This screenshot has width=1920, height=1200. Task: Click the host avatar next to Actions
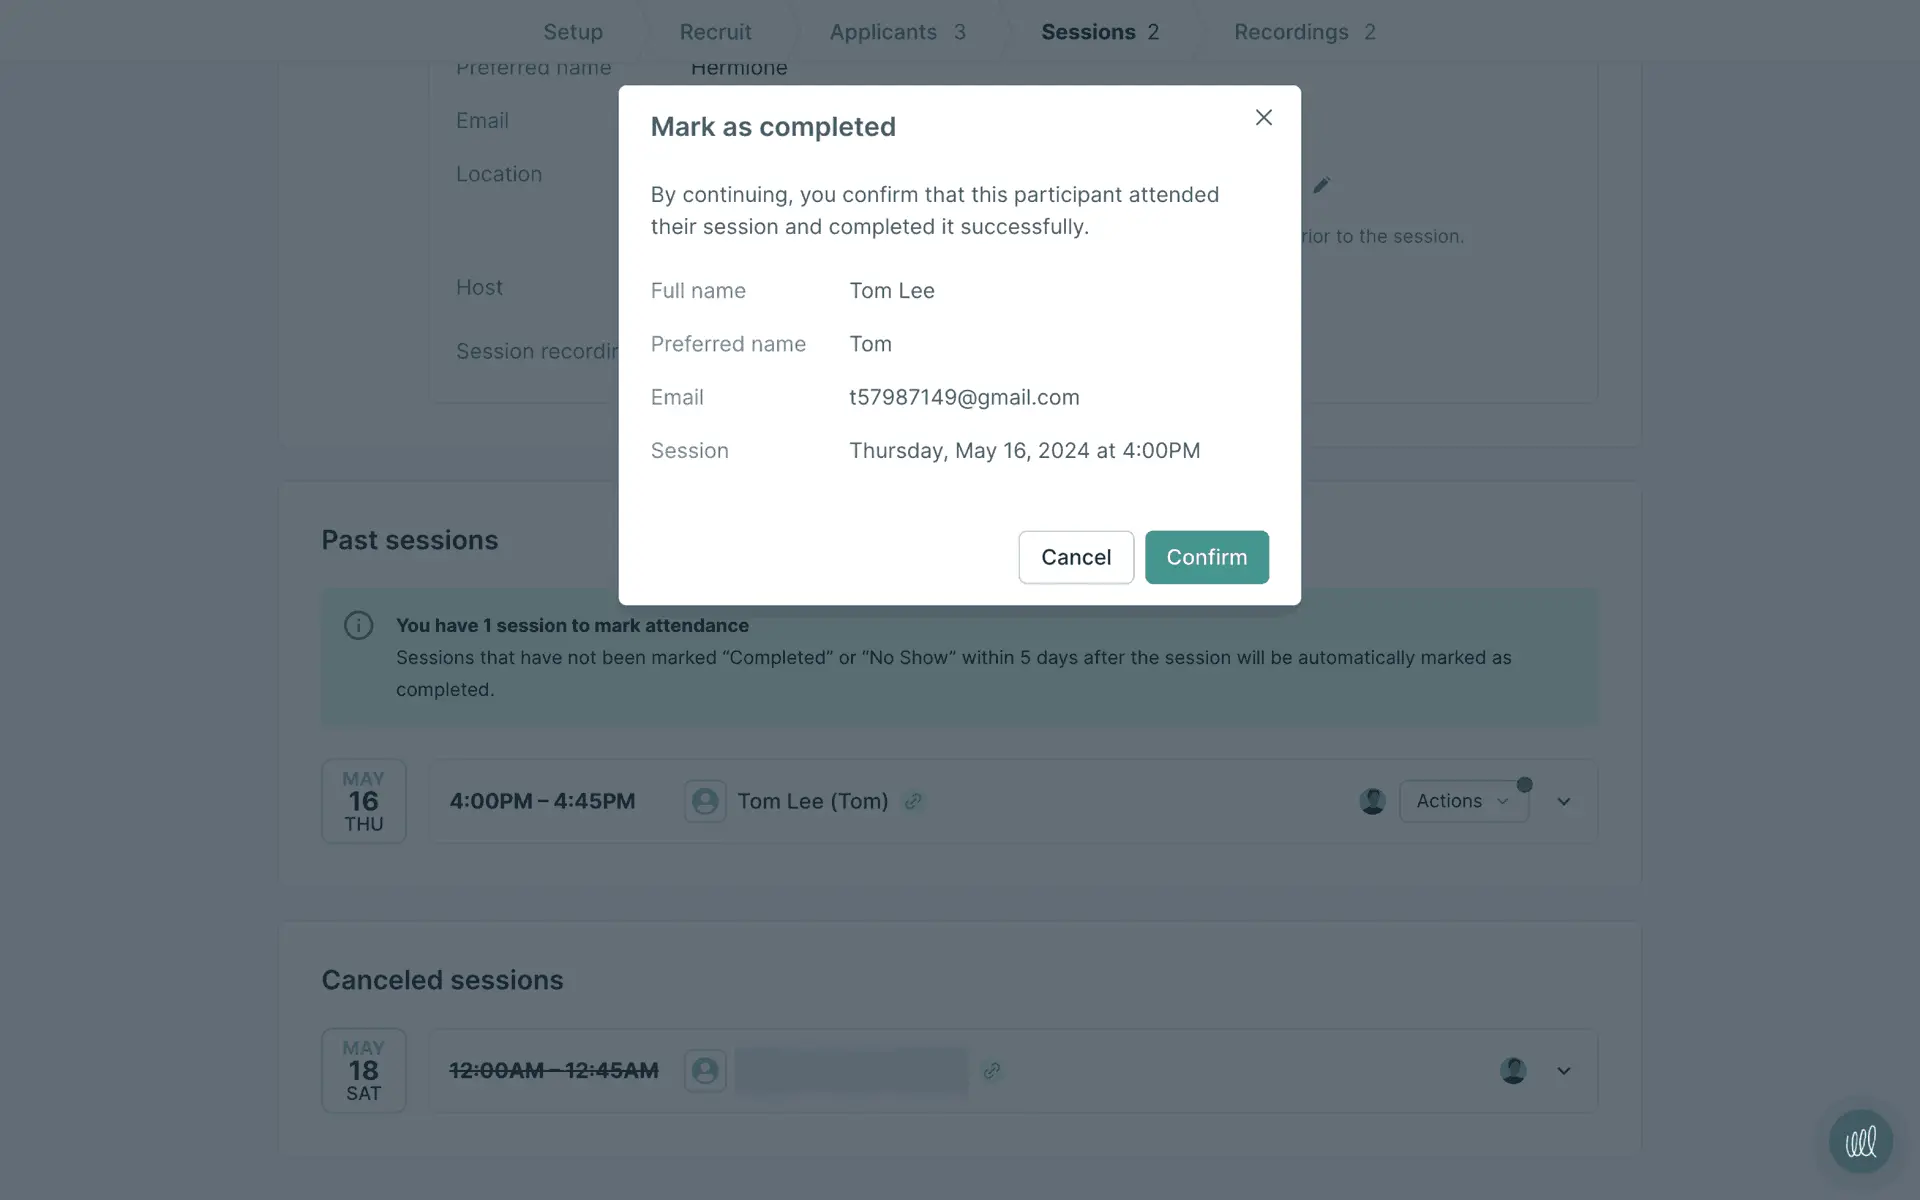tap(1372, 801)
